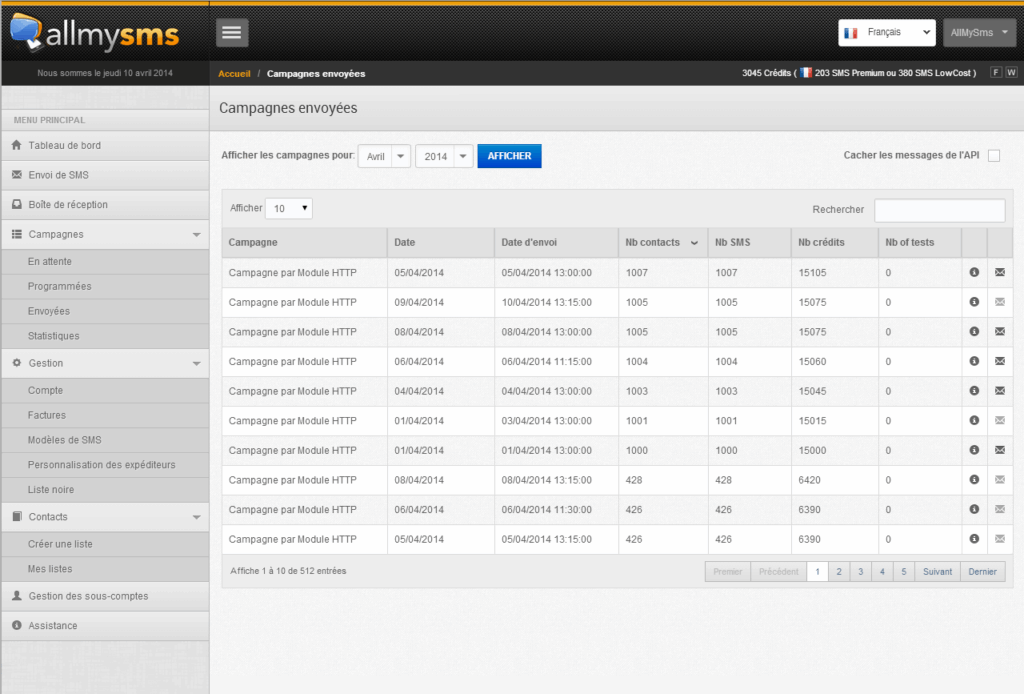Click envelope icon for 08/04/2014 13:00:00 campaign
The image size is (1024, 694).
point(1000,332)
